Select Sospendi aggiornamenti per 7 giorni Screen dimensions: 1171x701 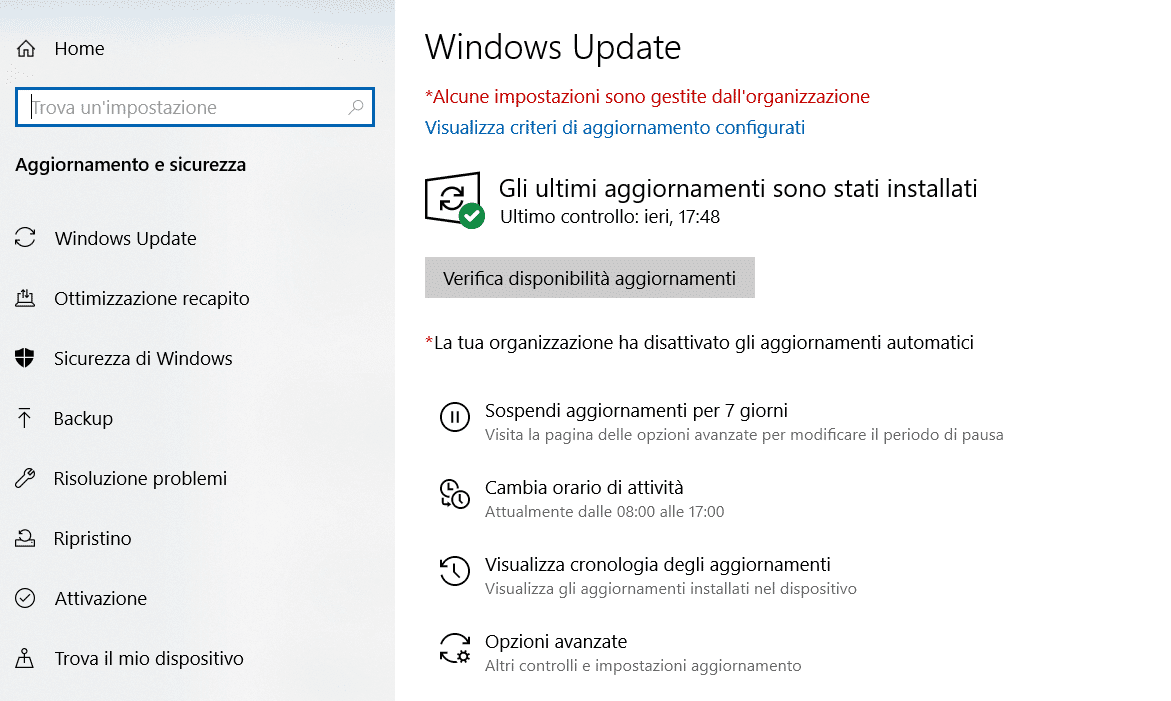pos(636,411)
